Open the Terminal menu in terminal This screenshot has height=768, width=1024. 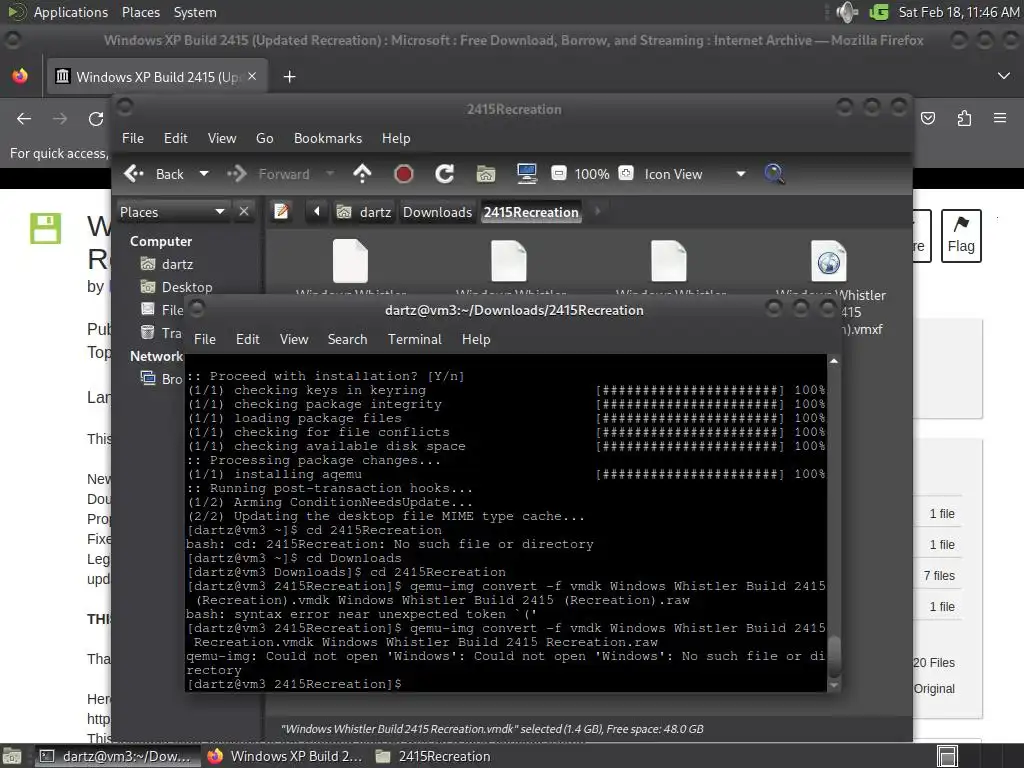pos(415,340)
